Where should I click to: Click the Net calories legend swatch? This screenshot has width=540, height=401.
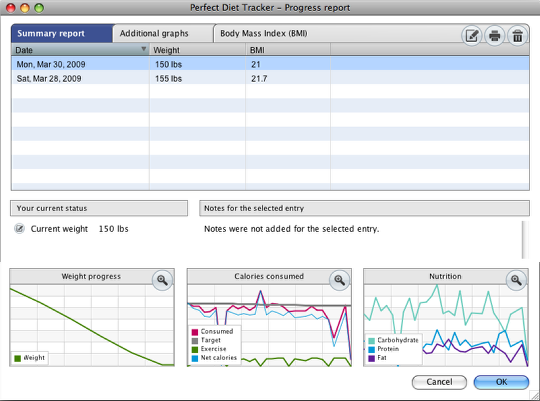point(195,358)
